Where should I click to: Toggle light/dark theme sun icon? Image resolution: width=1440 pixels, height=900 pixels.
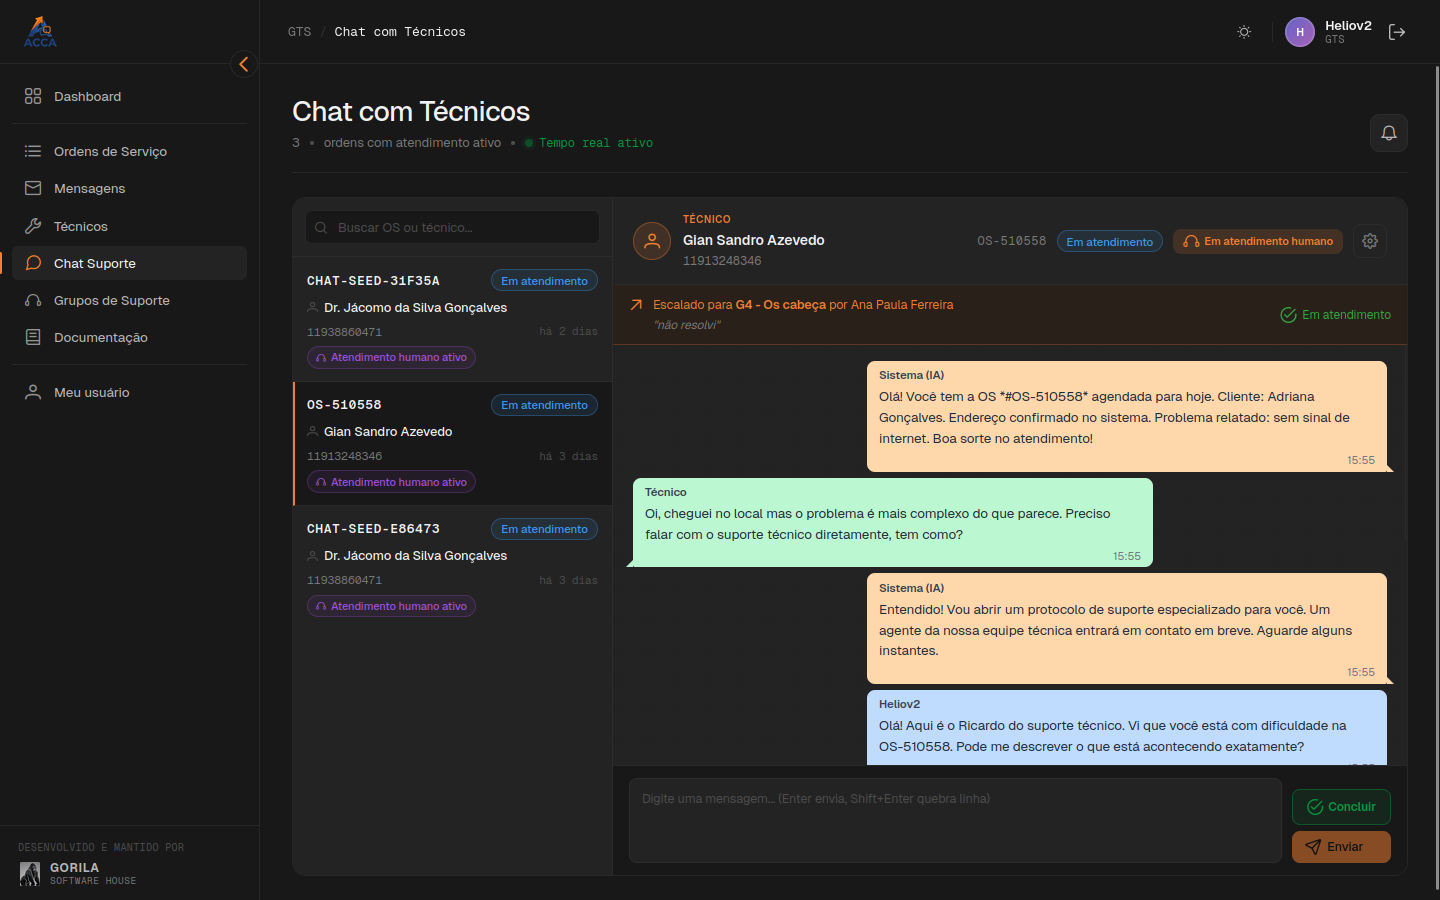pos(1244,32)
